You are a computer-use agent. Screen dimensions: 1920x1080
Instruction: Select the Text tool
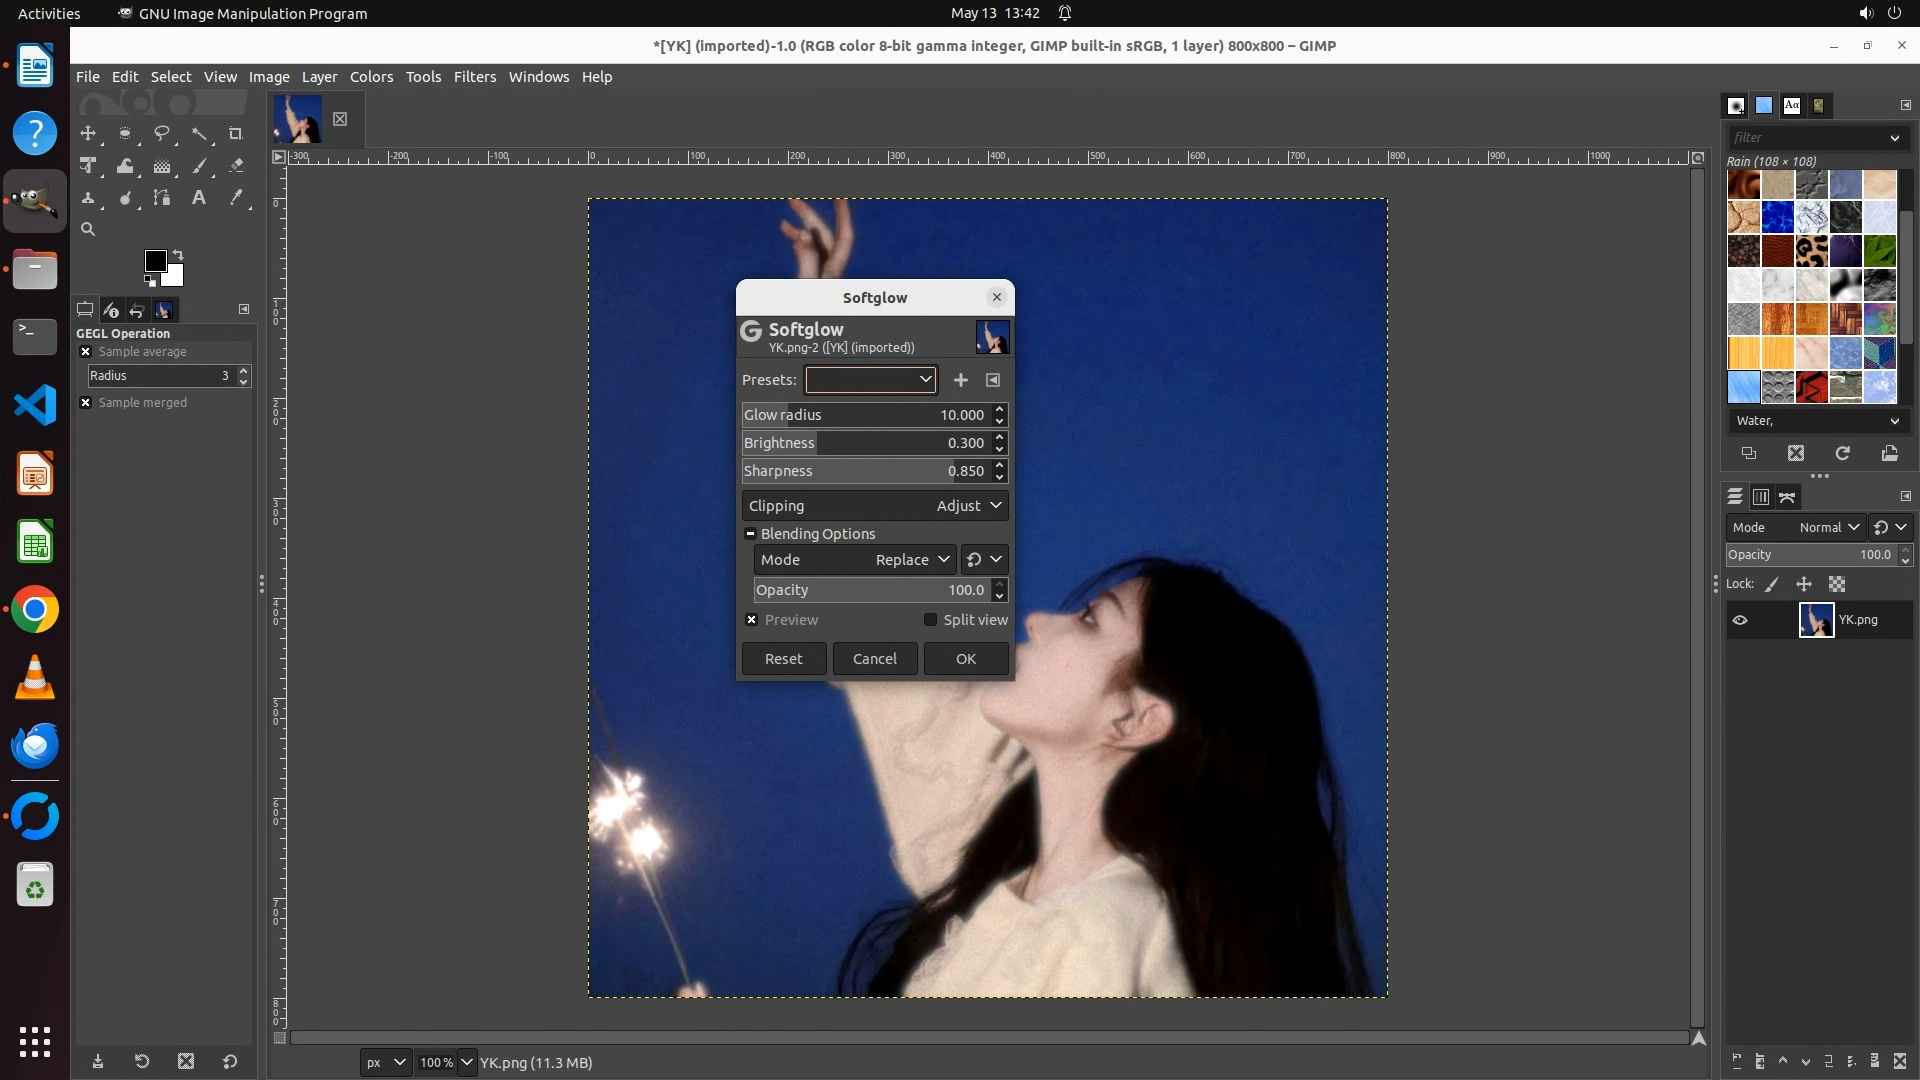(199, 198)
